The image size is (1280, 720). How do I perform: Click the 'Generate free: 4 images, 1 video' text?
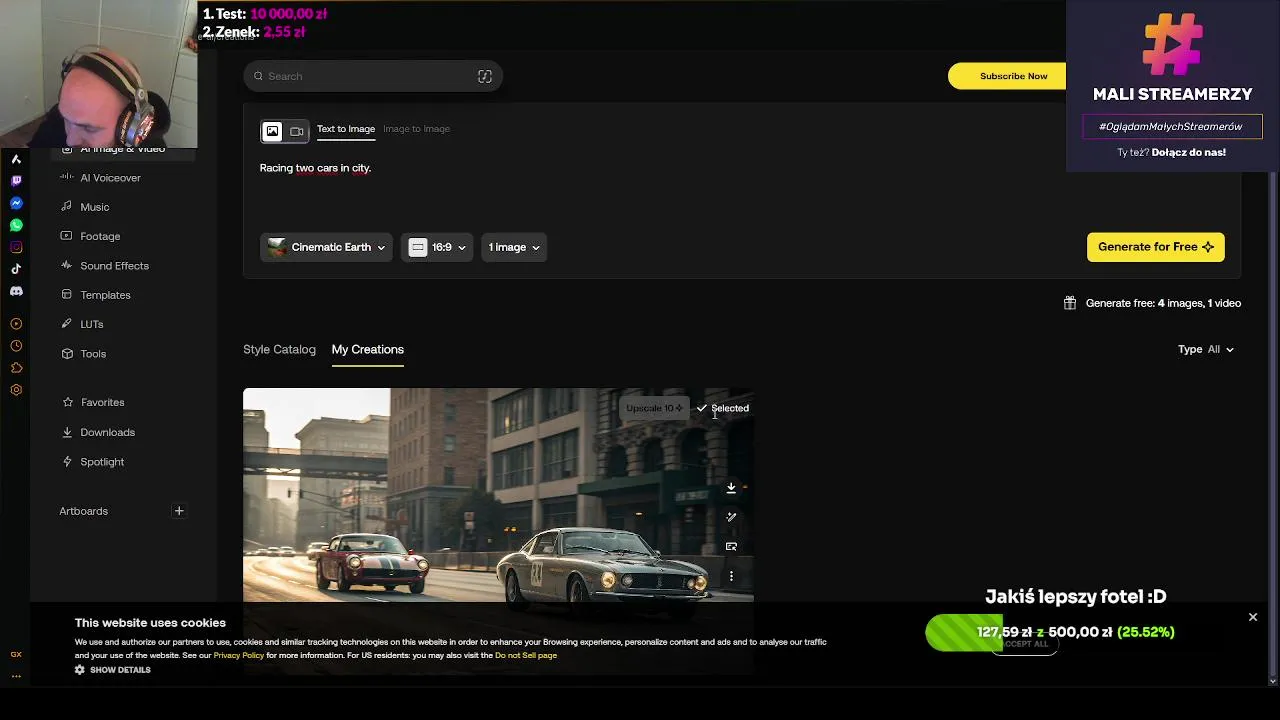pos(1163,303)
